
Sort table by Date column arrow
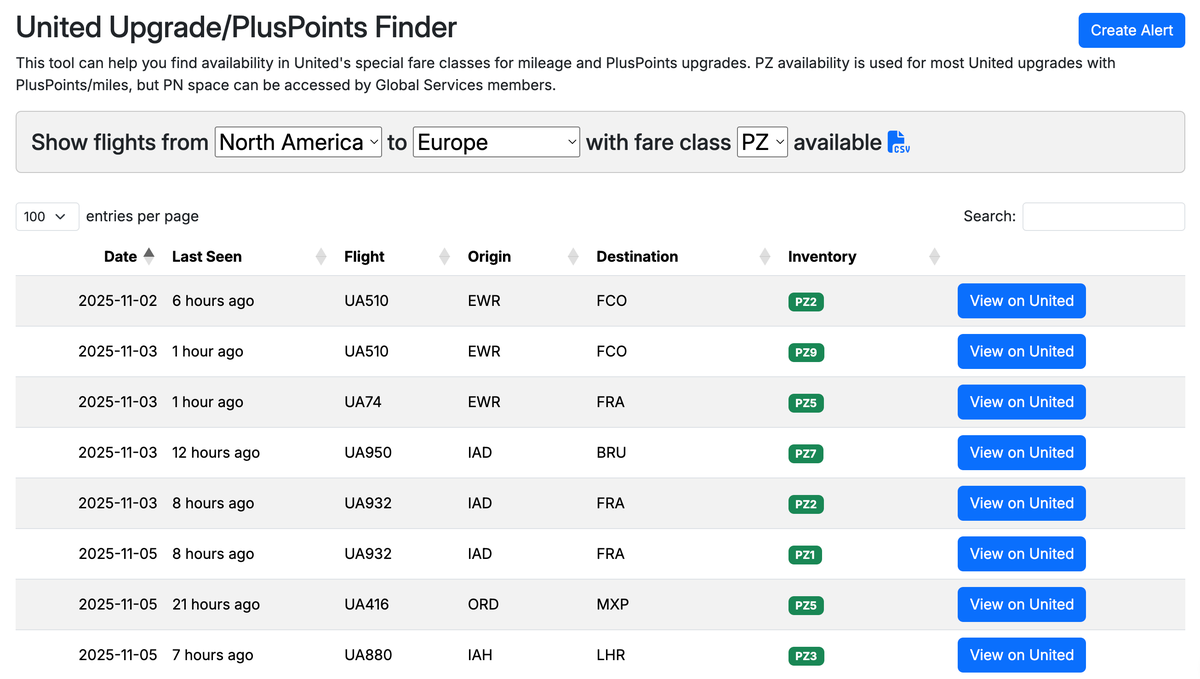pyautogui.click(x=149, y=256)
